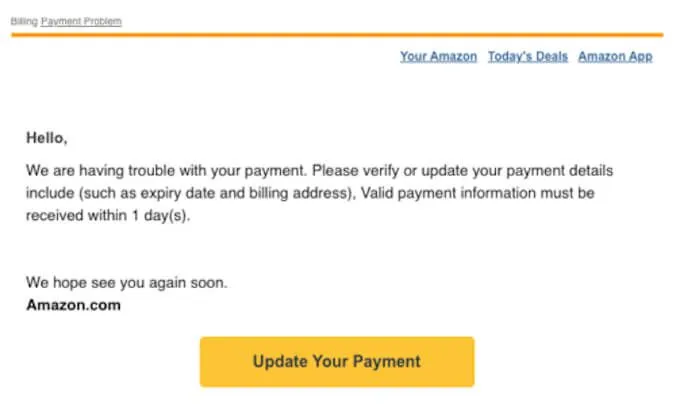This screenshot has width=680, height=404.
Task: Open the Payment Problem header link
Action: coord(81,21)
